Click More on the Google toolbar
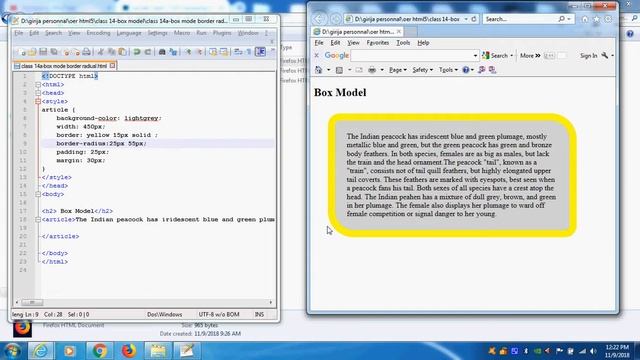 [x=530, y=56]
